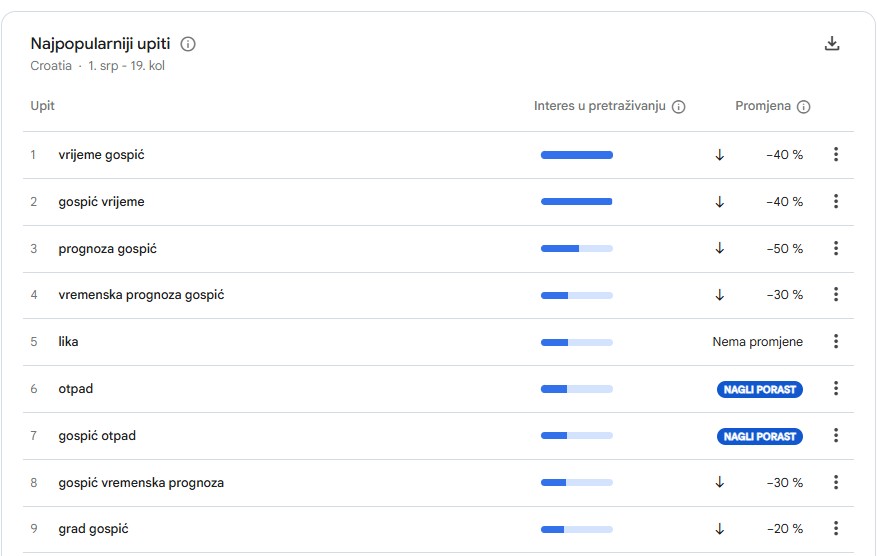Show info for Interes u pretraživanju column
Viewport: 877px width, 556px height.
click(678, 107)
